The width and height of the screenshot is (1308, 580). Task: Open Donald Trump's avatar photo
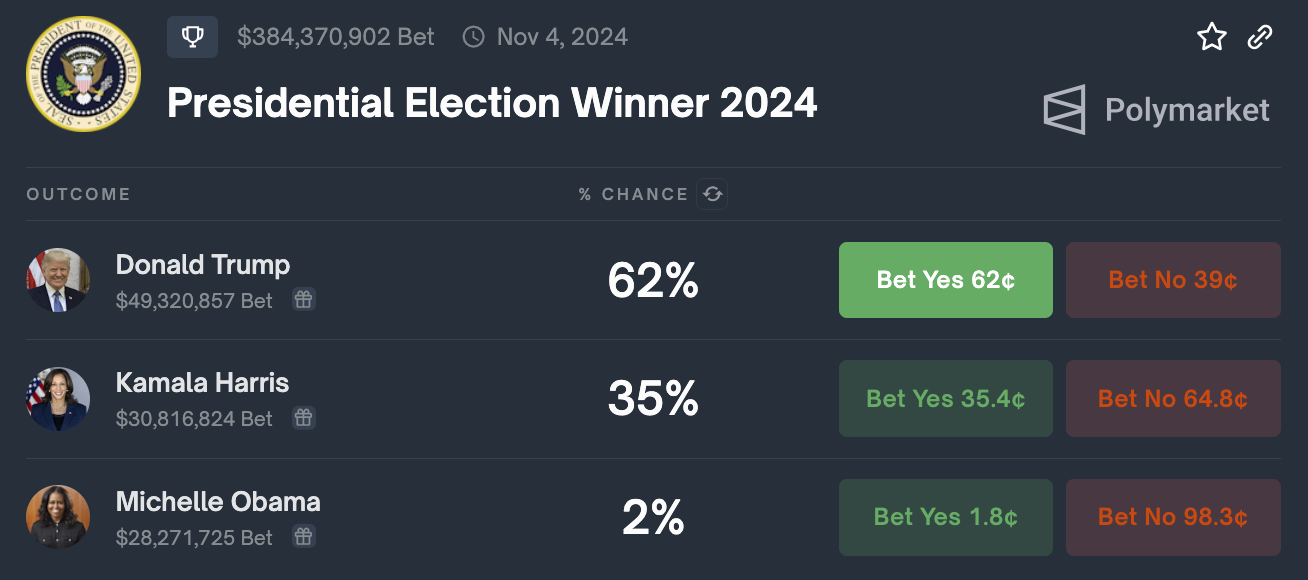tap(58, 280)
